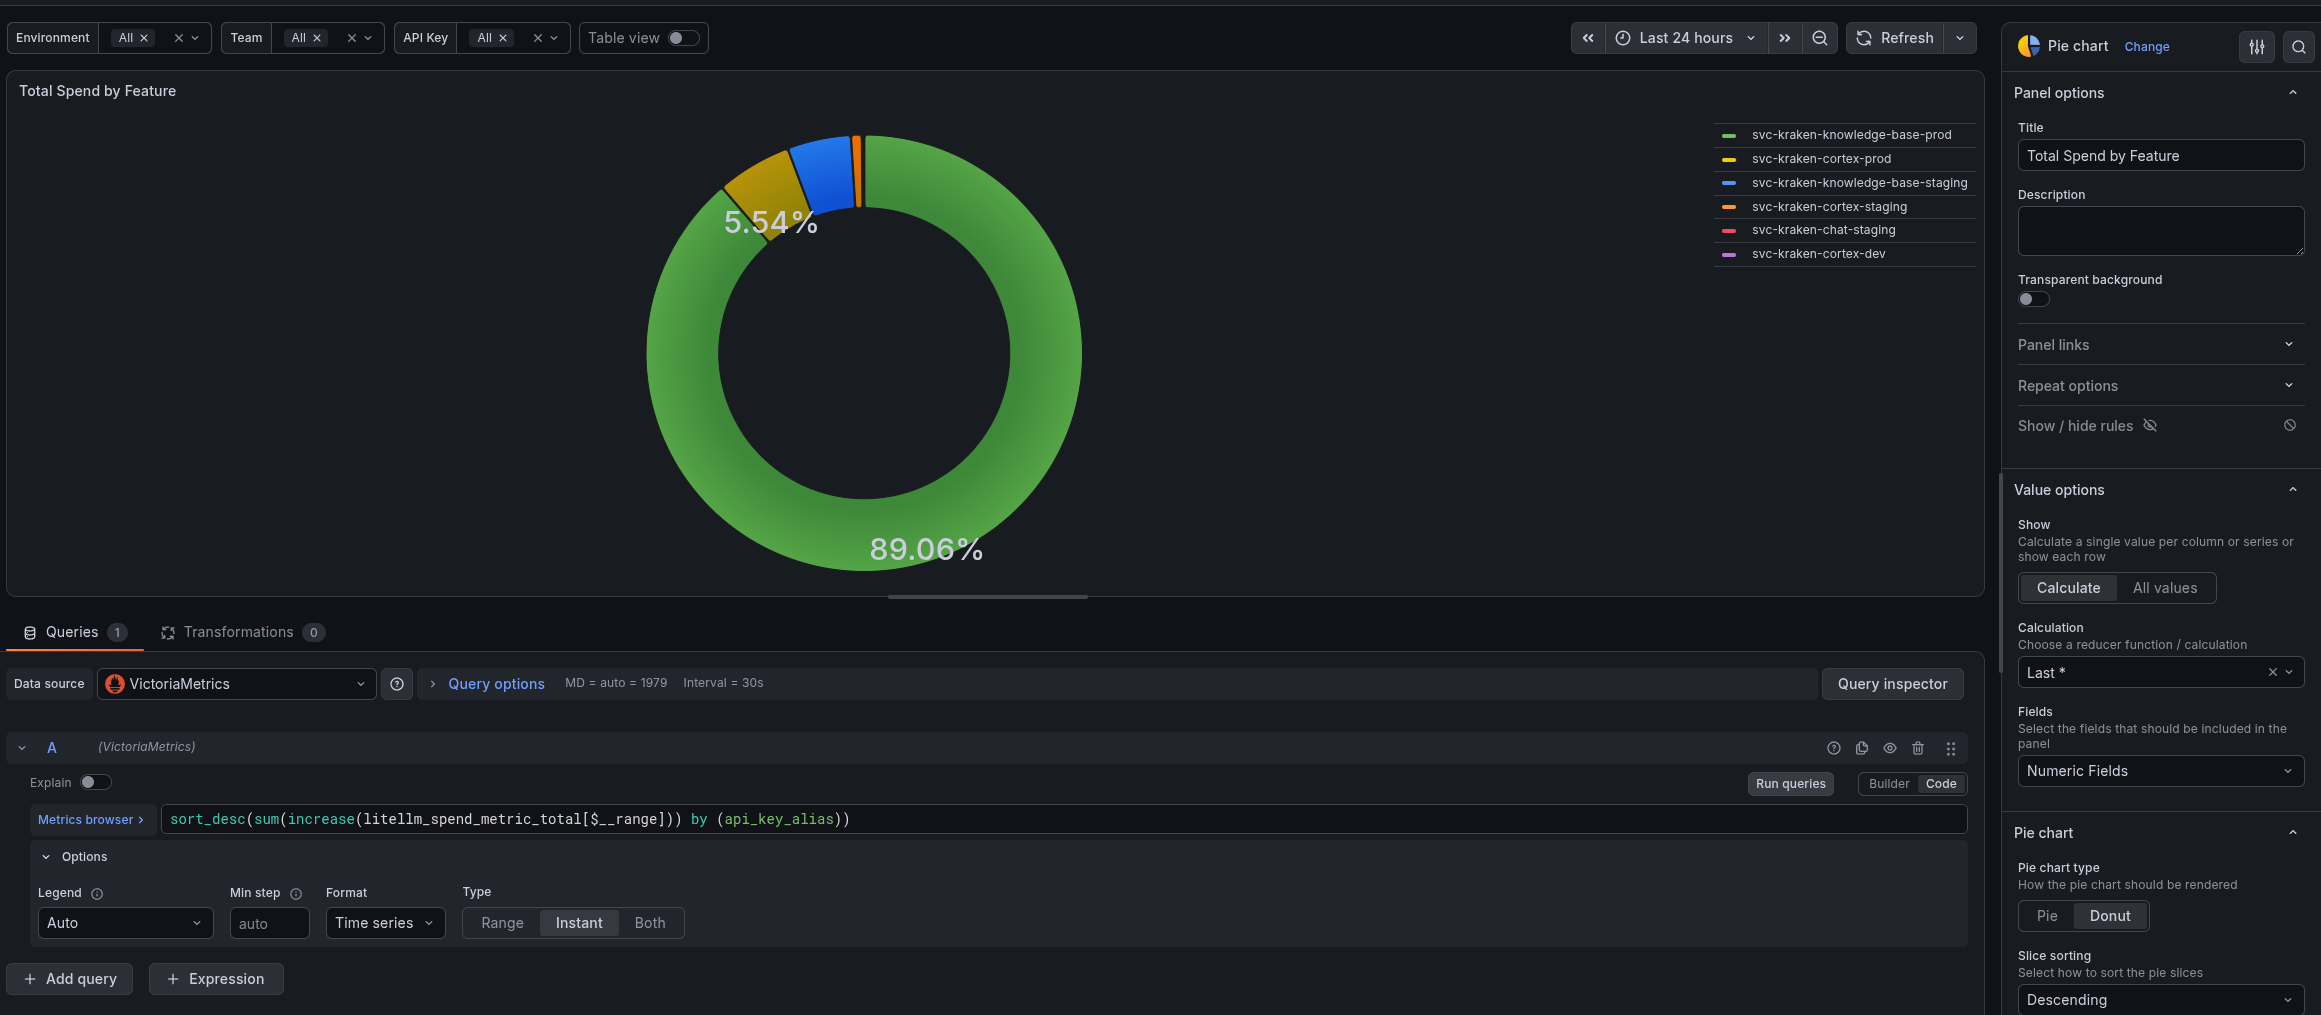This screenshot has width=2321, height=1015.
Task: Click Min step input field
Action: 269,923
